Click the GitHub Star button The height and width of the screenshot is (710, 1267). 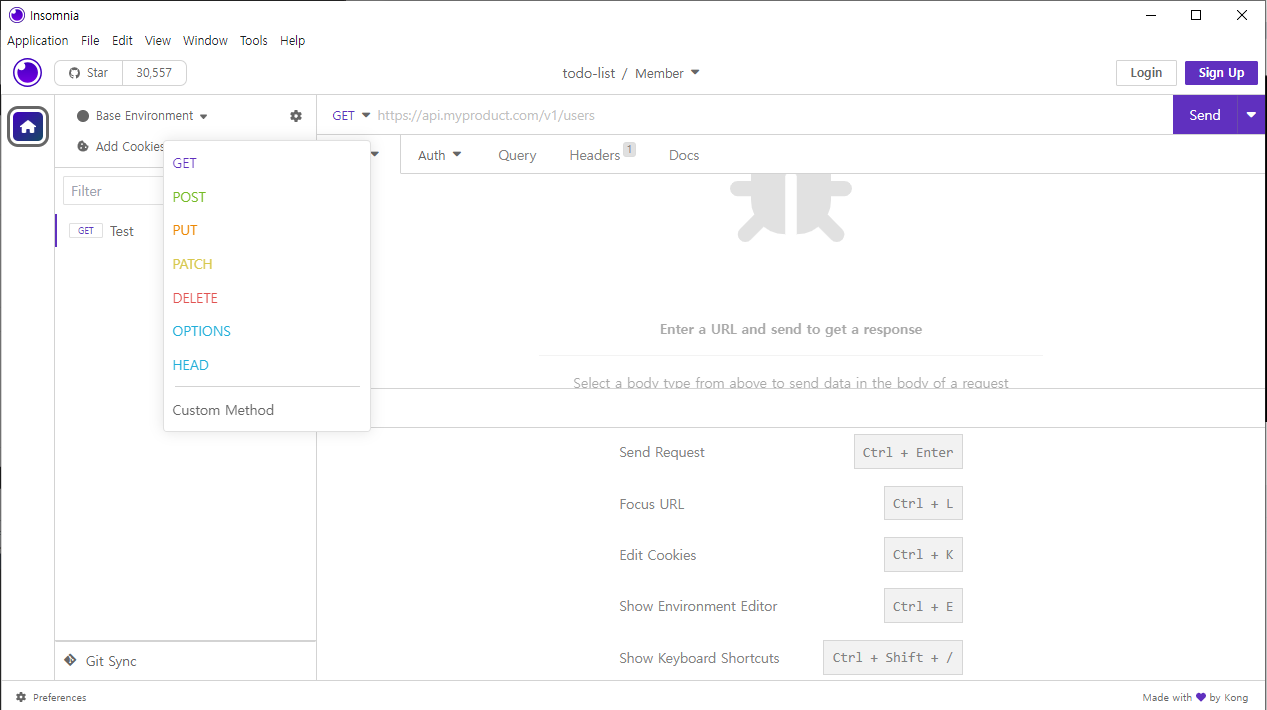(88, 73)
